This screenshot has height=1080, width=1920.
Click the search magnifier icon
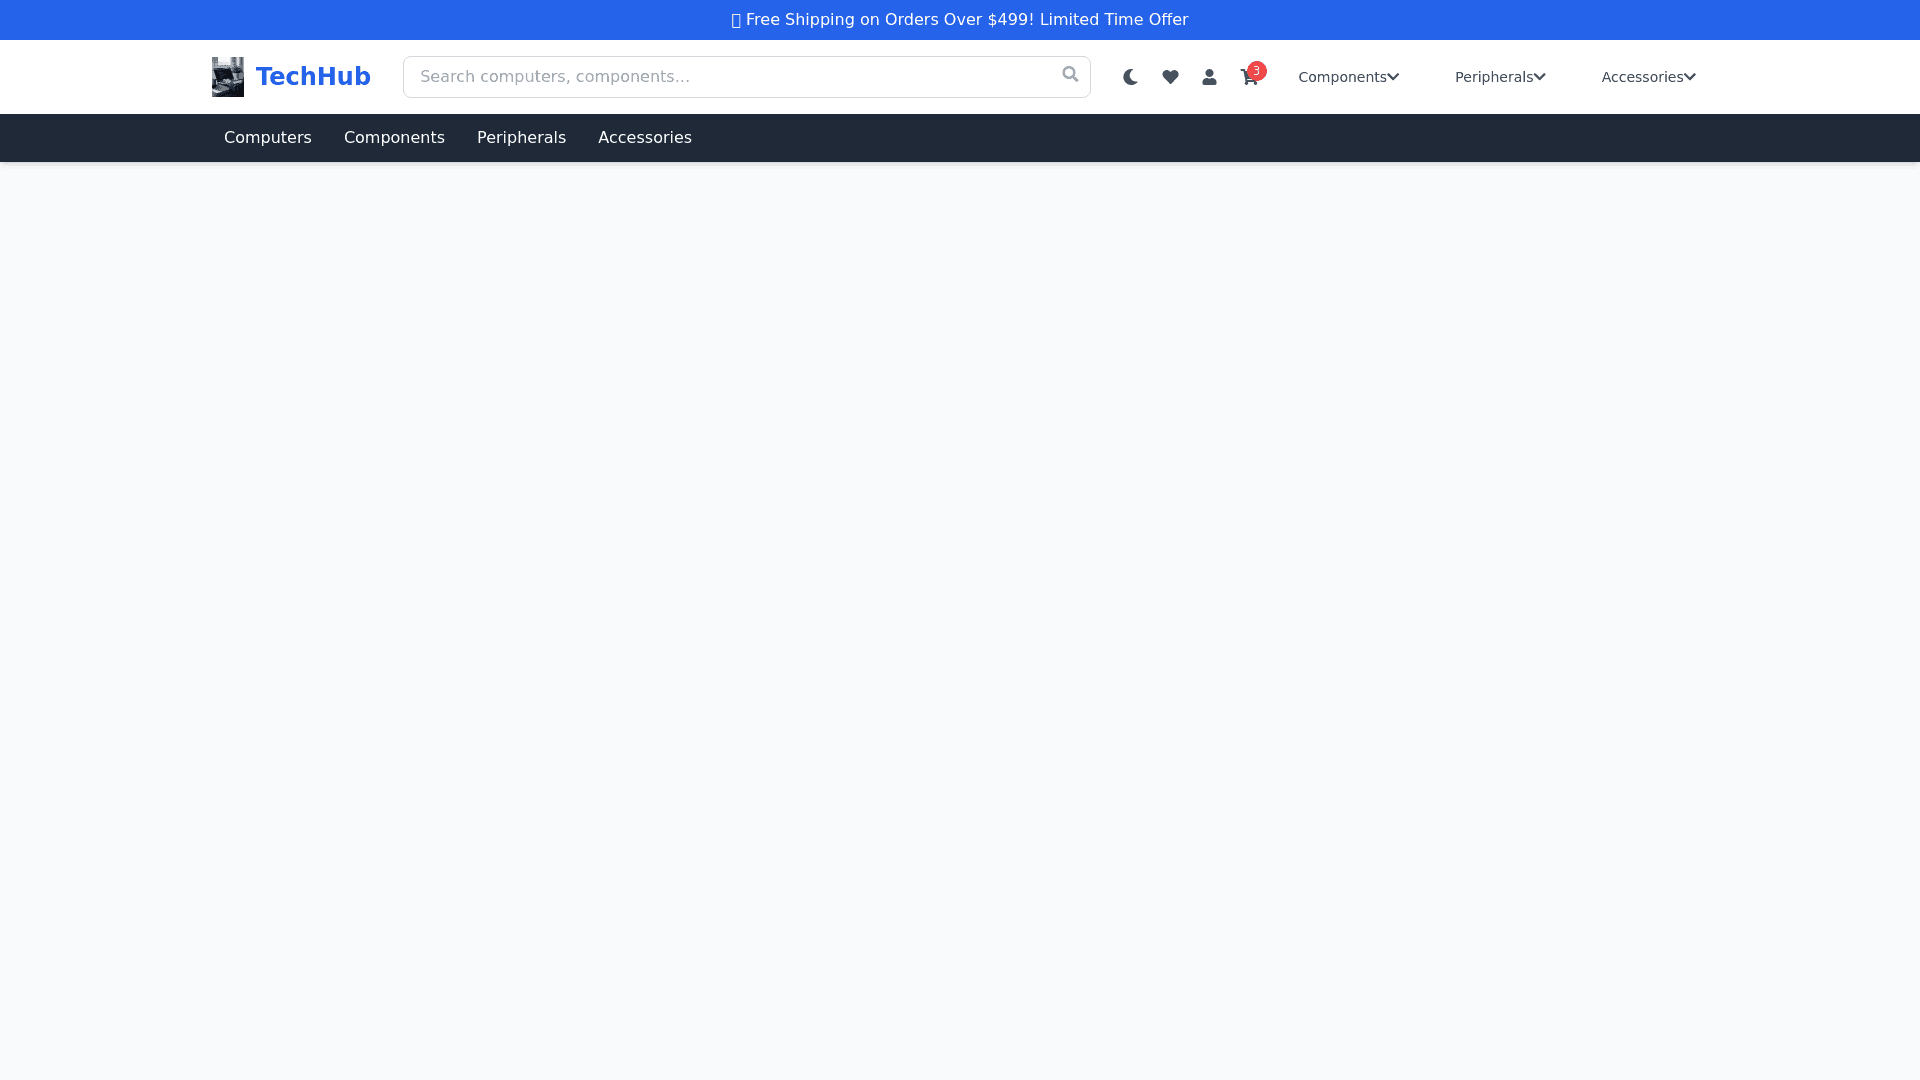point(1070,75)
